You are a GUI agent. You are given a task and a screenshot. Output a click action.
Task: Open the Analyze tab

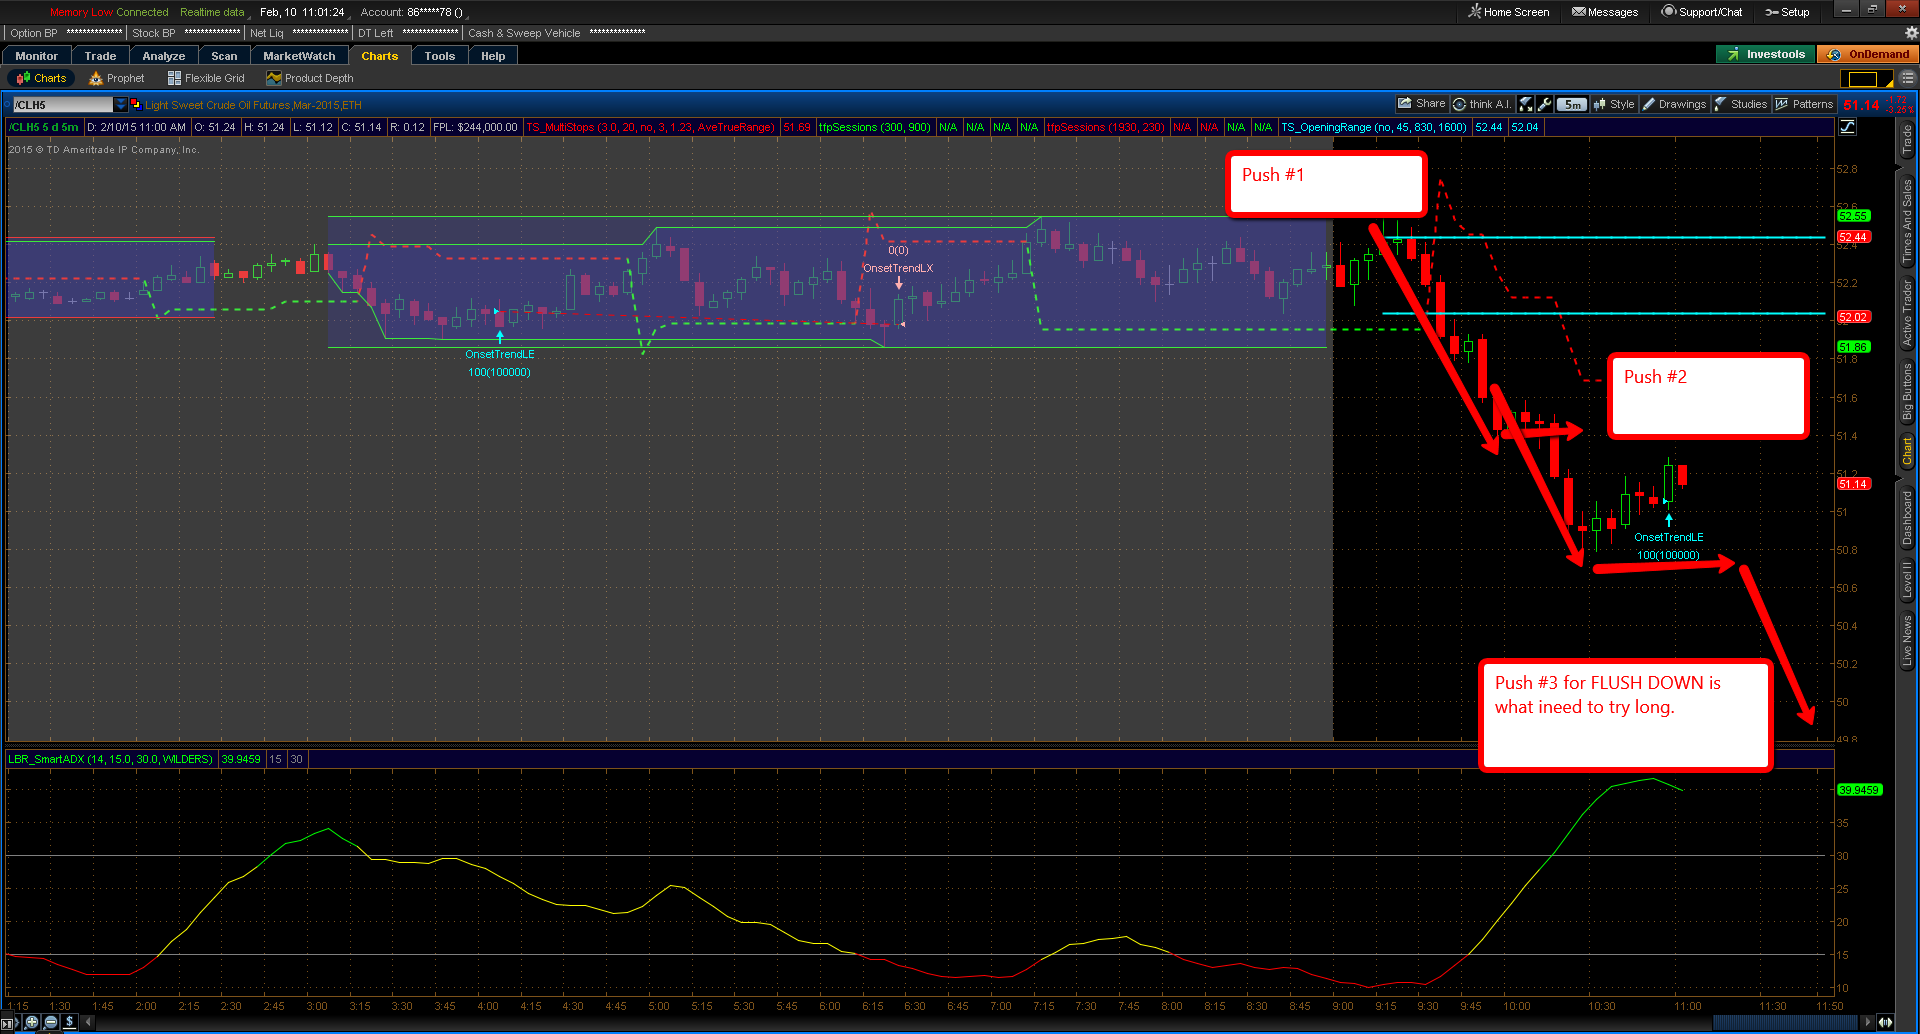164,56
